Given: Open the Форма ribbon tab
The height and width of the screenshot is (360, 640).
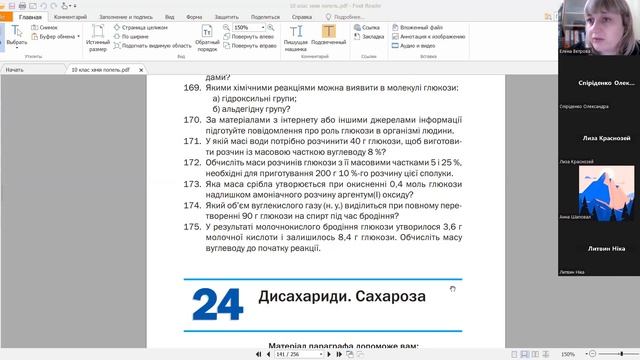Looking at the screenshot, I should click(x=194, y=17).
